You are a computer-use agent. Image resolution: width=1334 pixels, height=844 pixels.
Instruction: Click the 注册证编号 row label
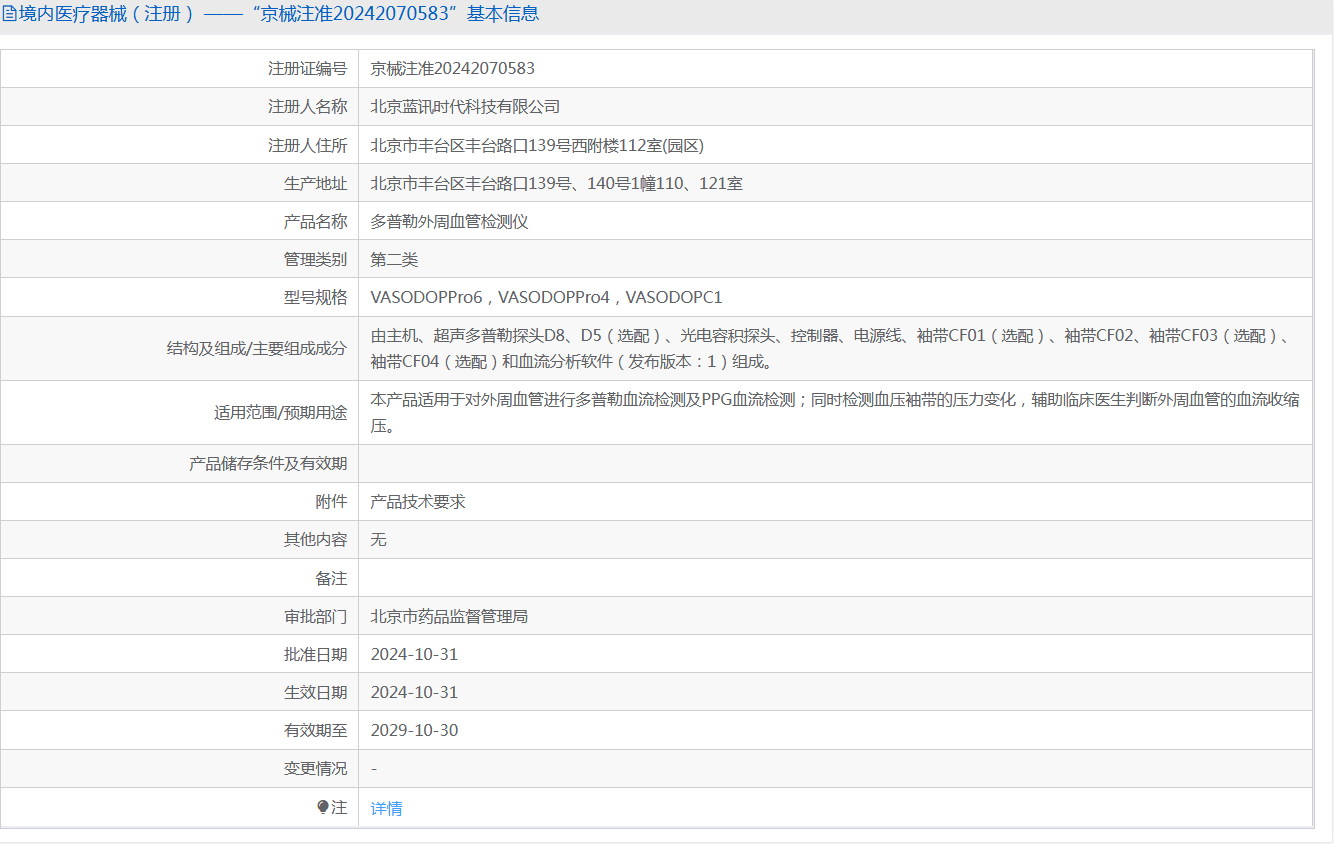pyautogui.click(x=307, y=68)
